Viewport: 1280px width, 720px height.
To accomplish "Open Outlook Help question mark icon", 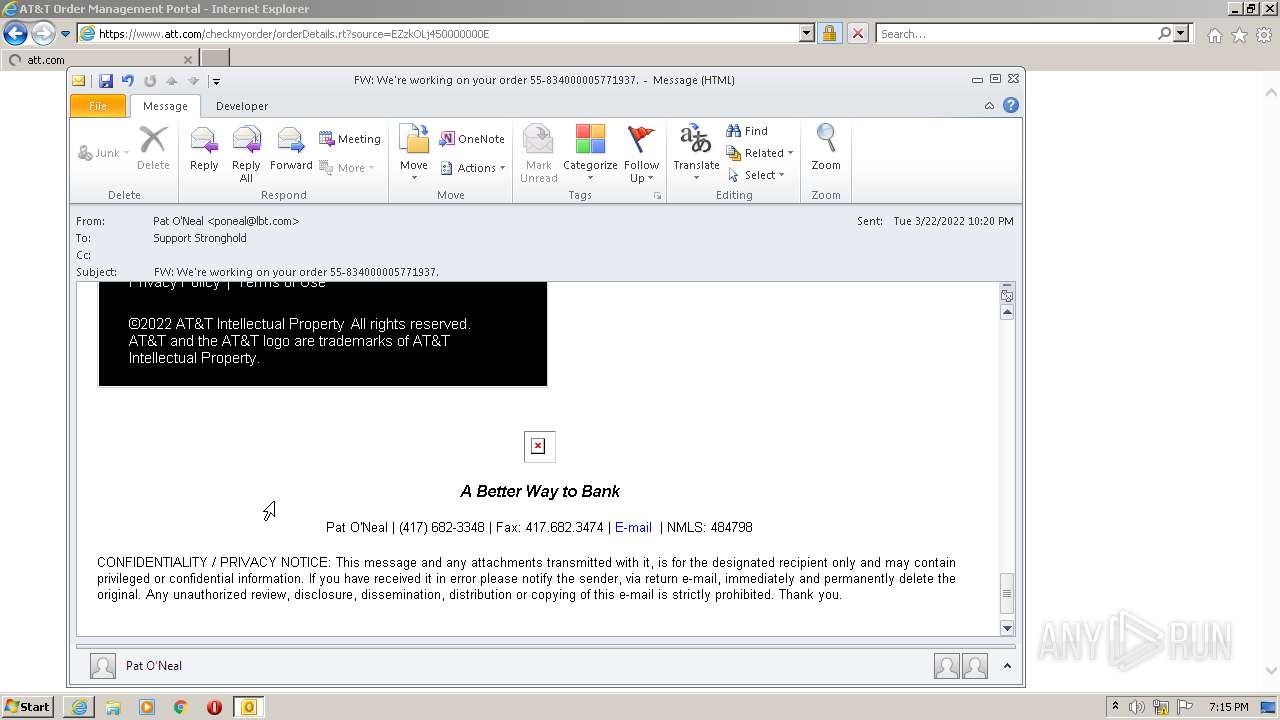I will point(1011,105).
